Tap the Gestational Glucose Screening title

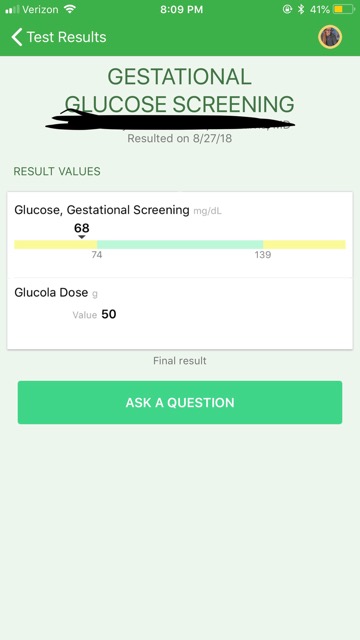[x=180, y=90]
